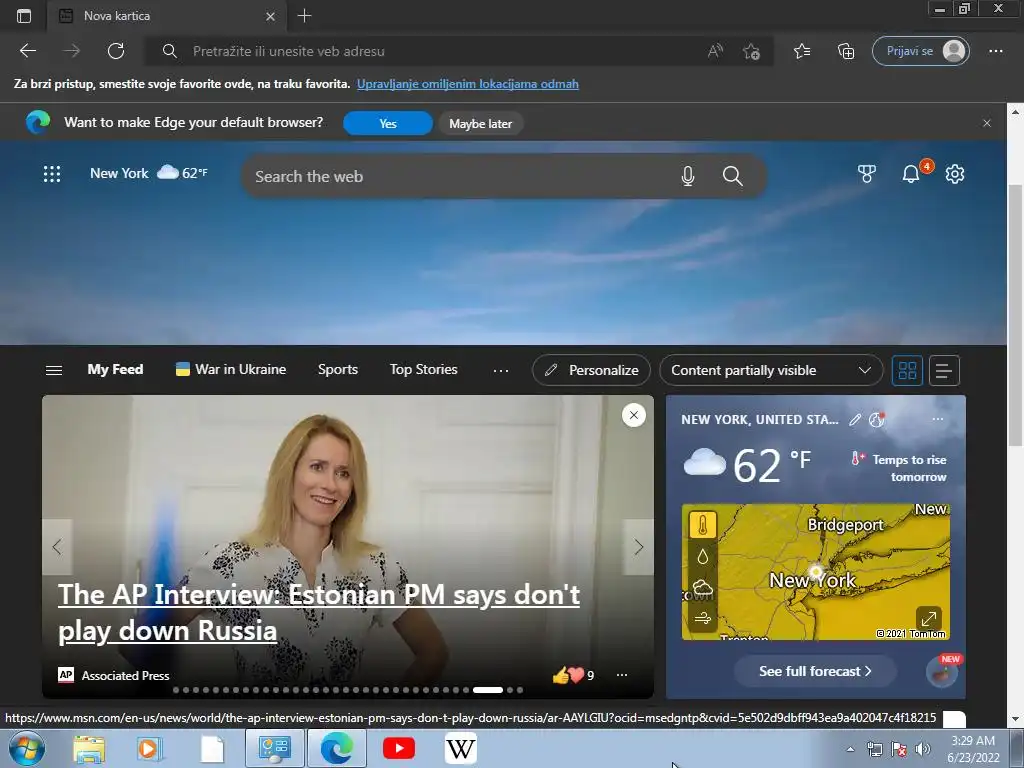Expand the weather map fullscreen

point(929,618)
